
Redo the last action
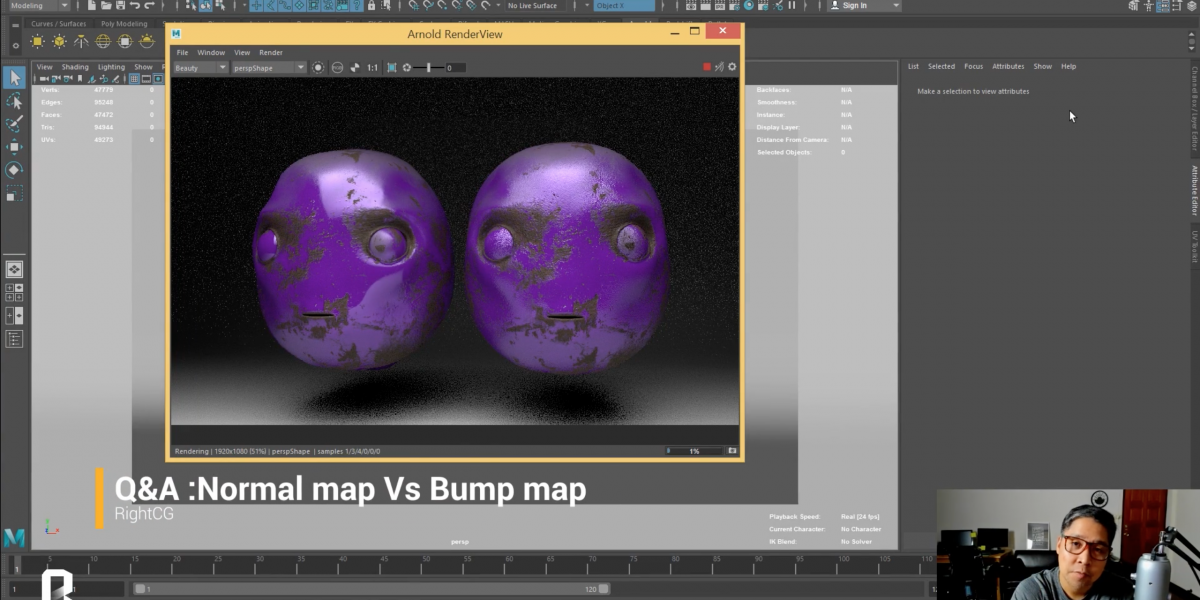pyautogui.click(x=150, y=6)
